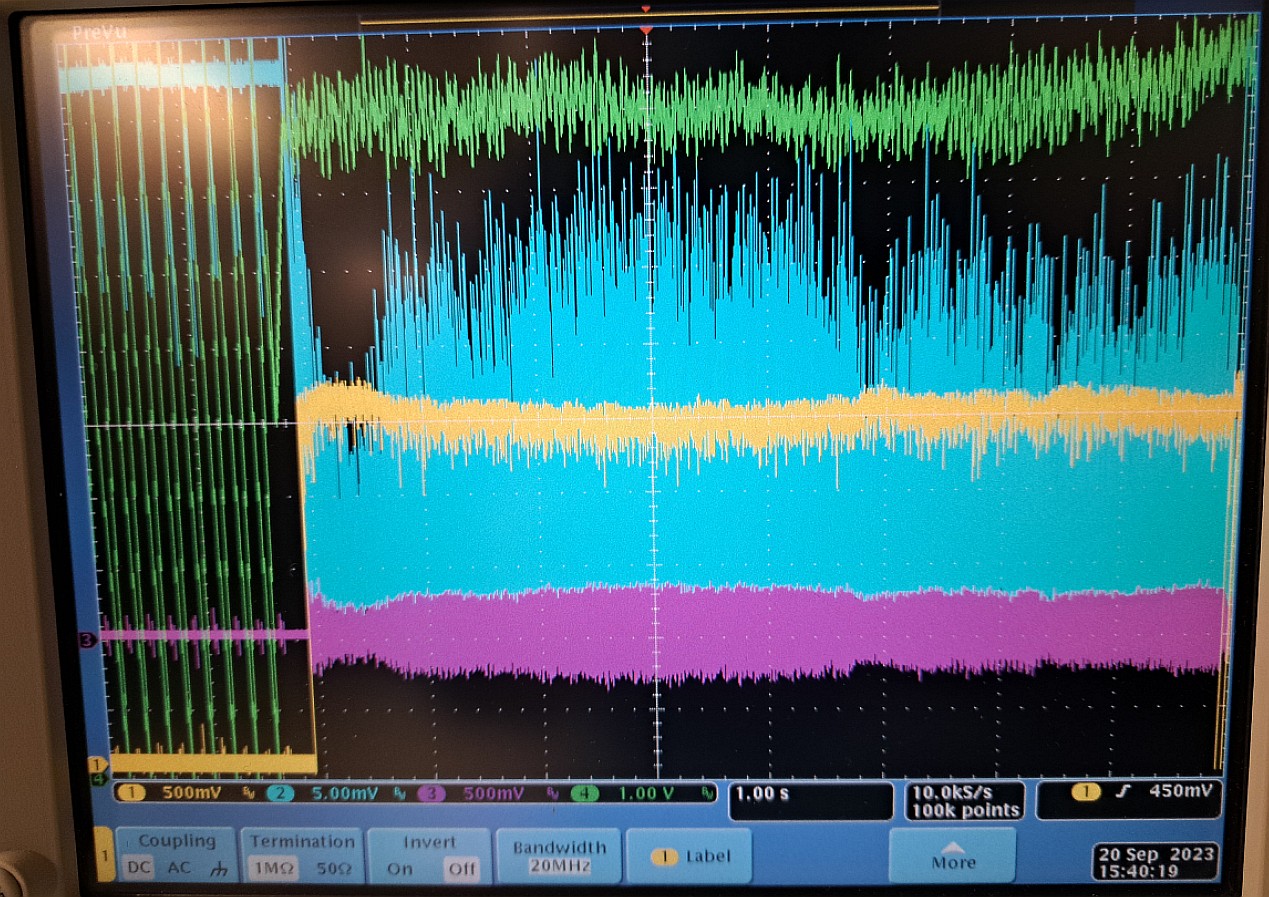Open the Bandwidth 20MHz menu
Image resolution: width=1269 pixels, height=897 pixels.
pyautogui.click(x=559, y=856)
